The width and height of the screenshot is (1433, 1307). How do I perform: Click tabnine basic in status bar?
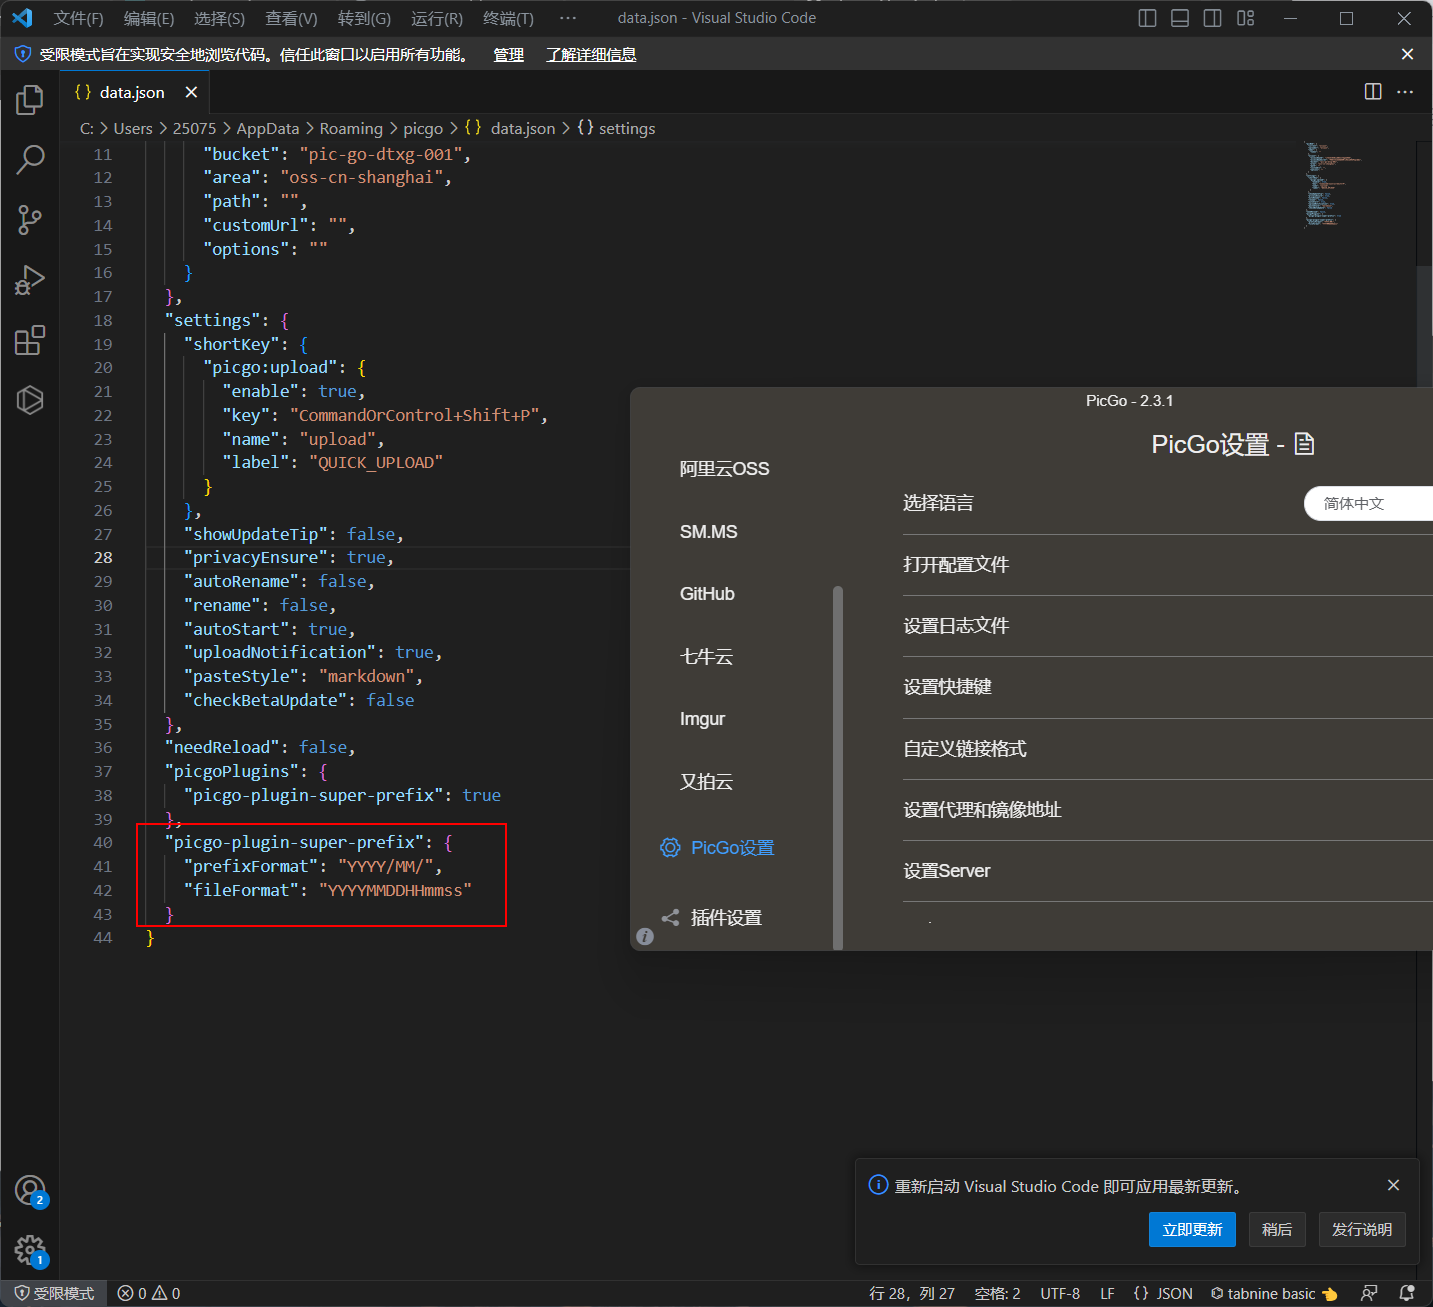point(1274,1293)
